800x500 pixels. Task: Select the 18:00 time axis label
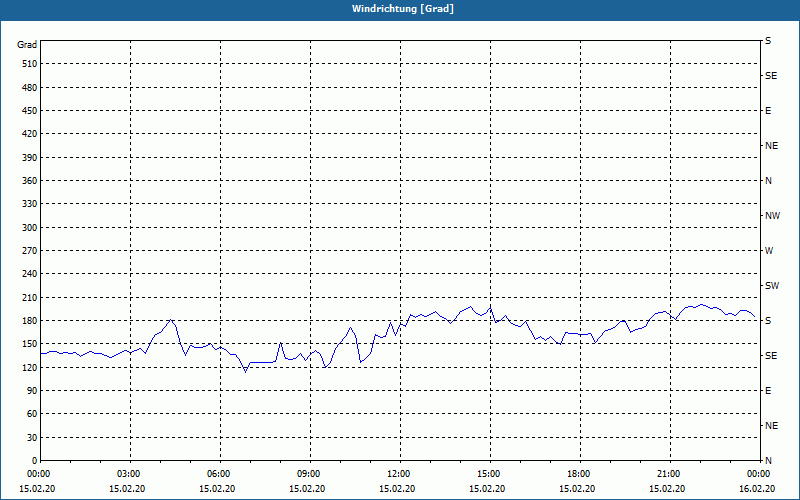point(580,474)
